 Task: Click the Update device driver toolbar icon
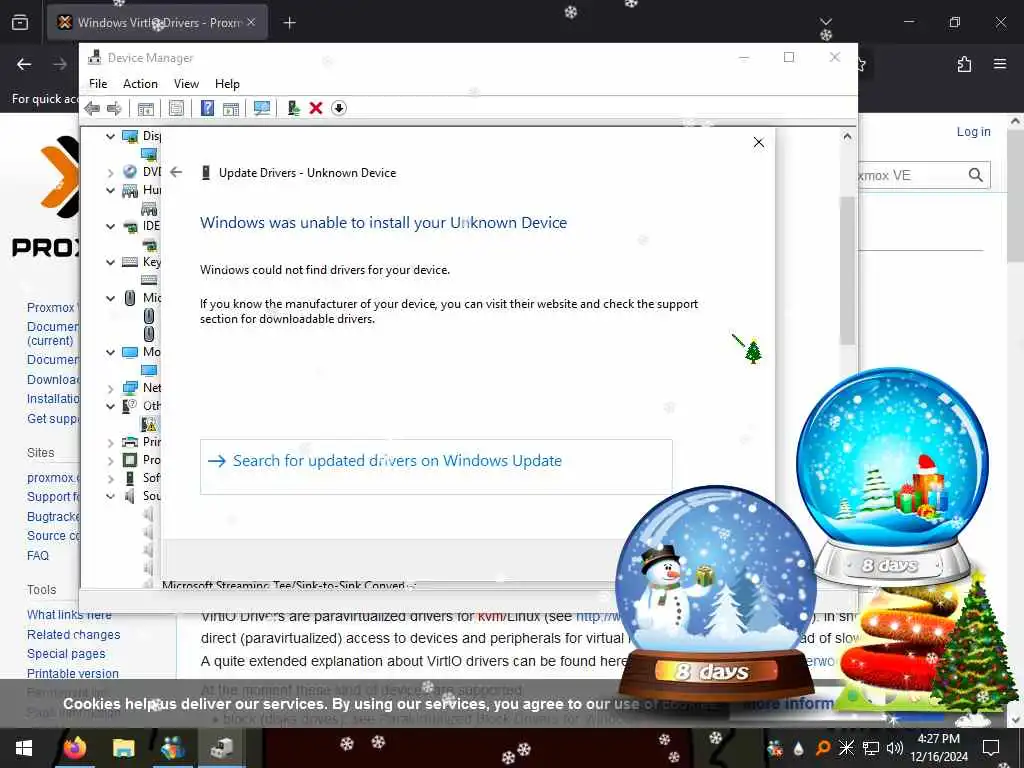pos(293,108)
